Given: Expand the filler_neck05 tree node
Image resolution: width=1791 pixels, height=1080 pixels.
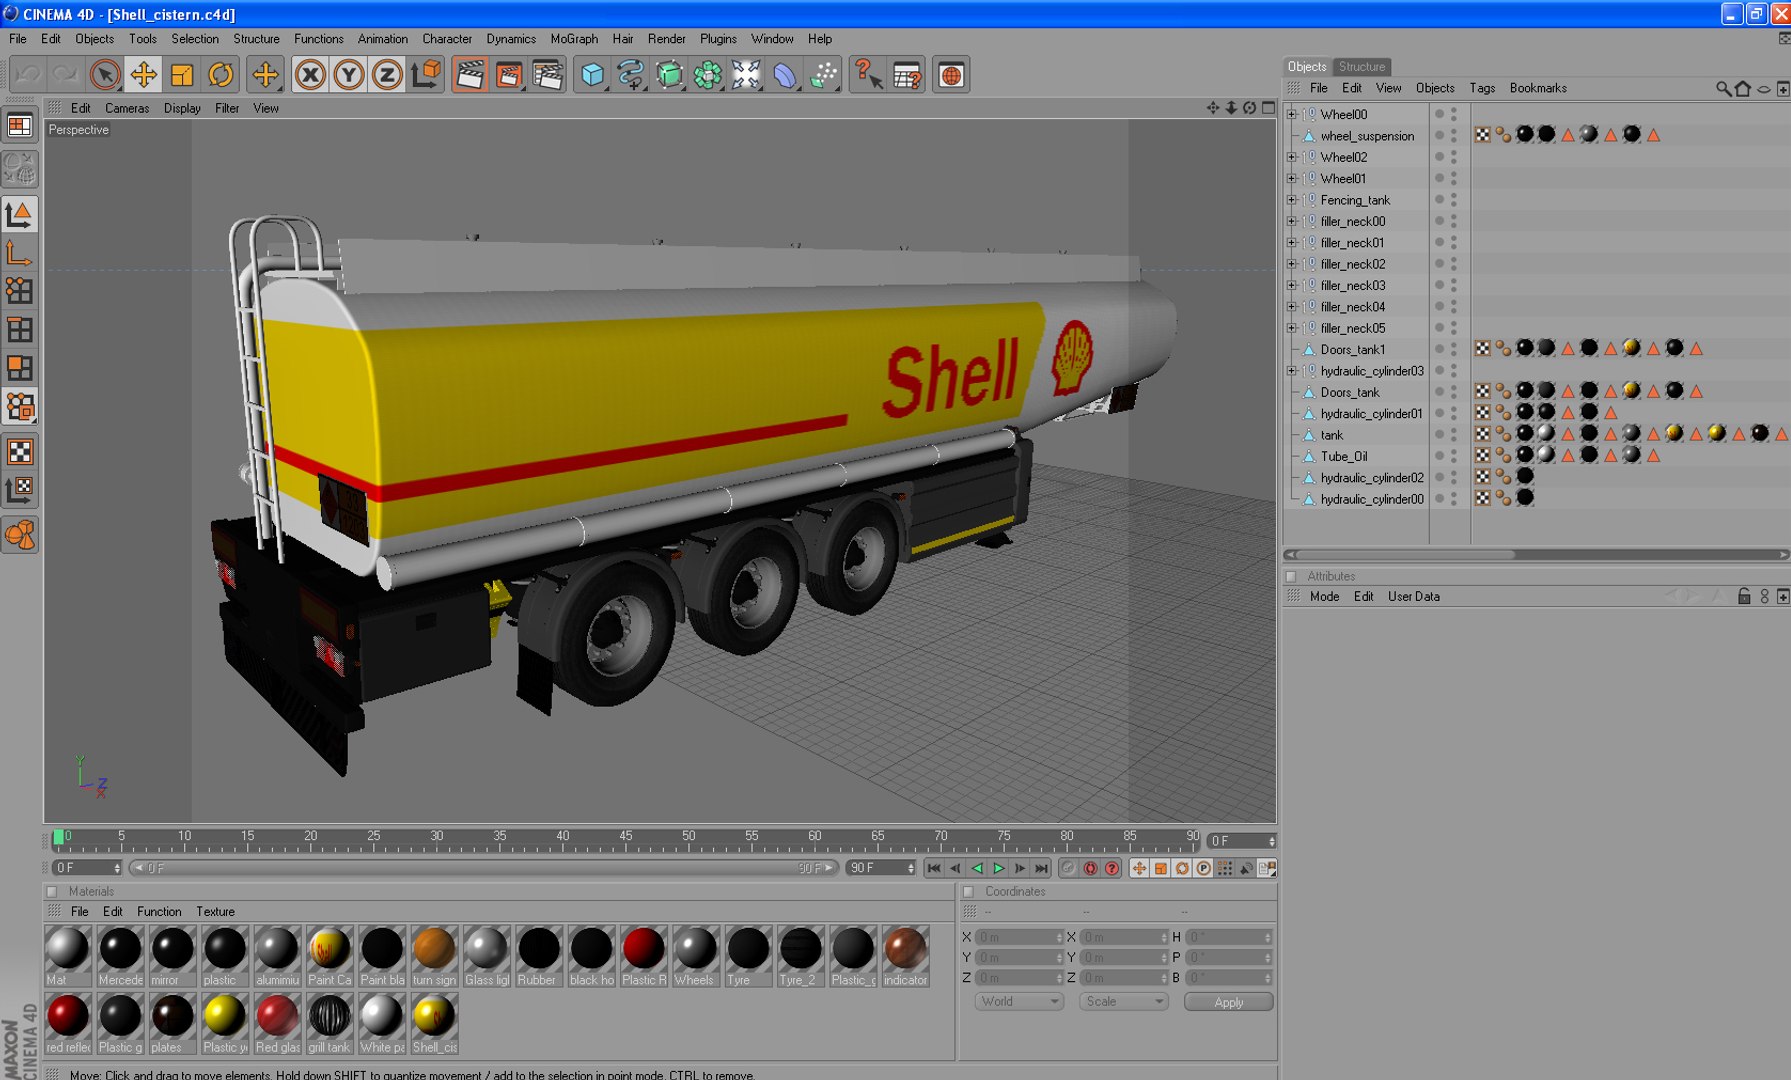Looking at the screenshot, I should pyautogui.click(x=1292, y=328).
